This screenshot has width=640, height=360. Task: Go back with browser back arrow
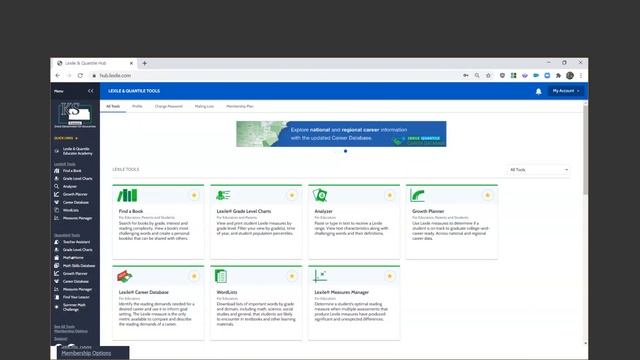(x=58, y=76)
